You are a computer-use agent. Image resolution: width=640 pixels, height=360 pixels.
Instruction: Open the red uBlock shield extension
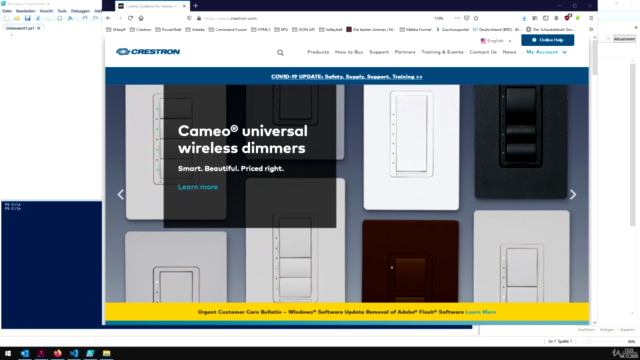coord(567,18)
